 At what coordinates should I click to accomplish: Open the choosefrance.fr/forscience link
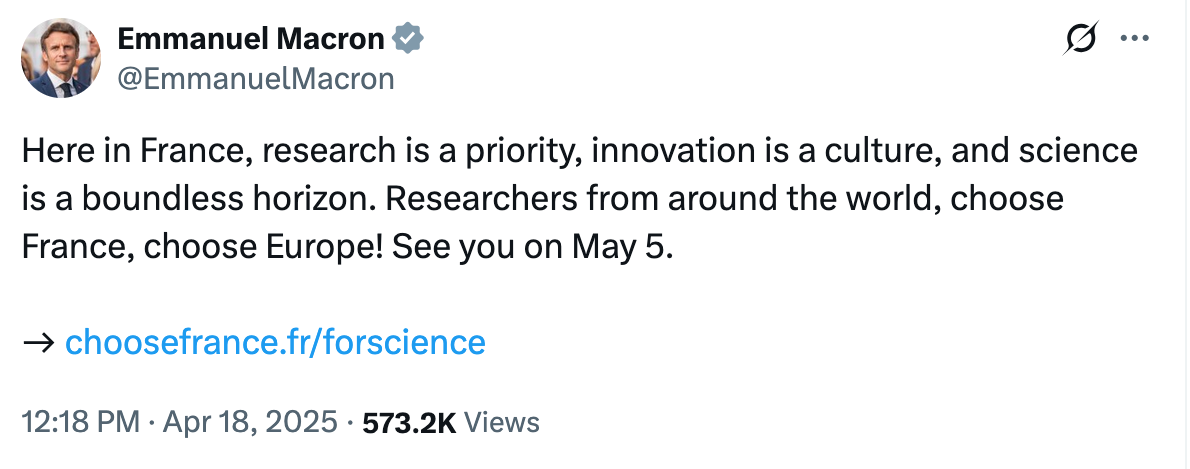[275, 343]
